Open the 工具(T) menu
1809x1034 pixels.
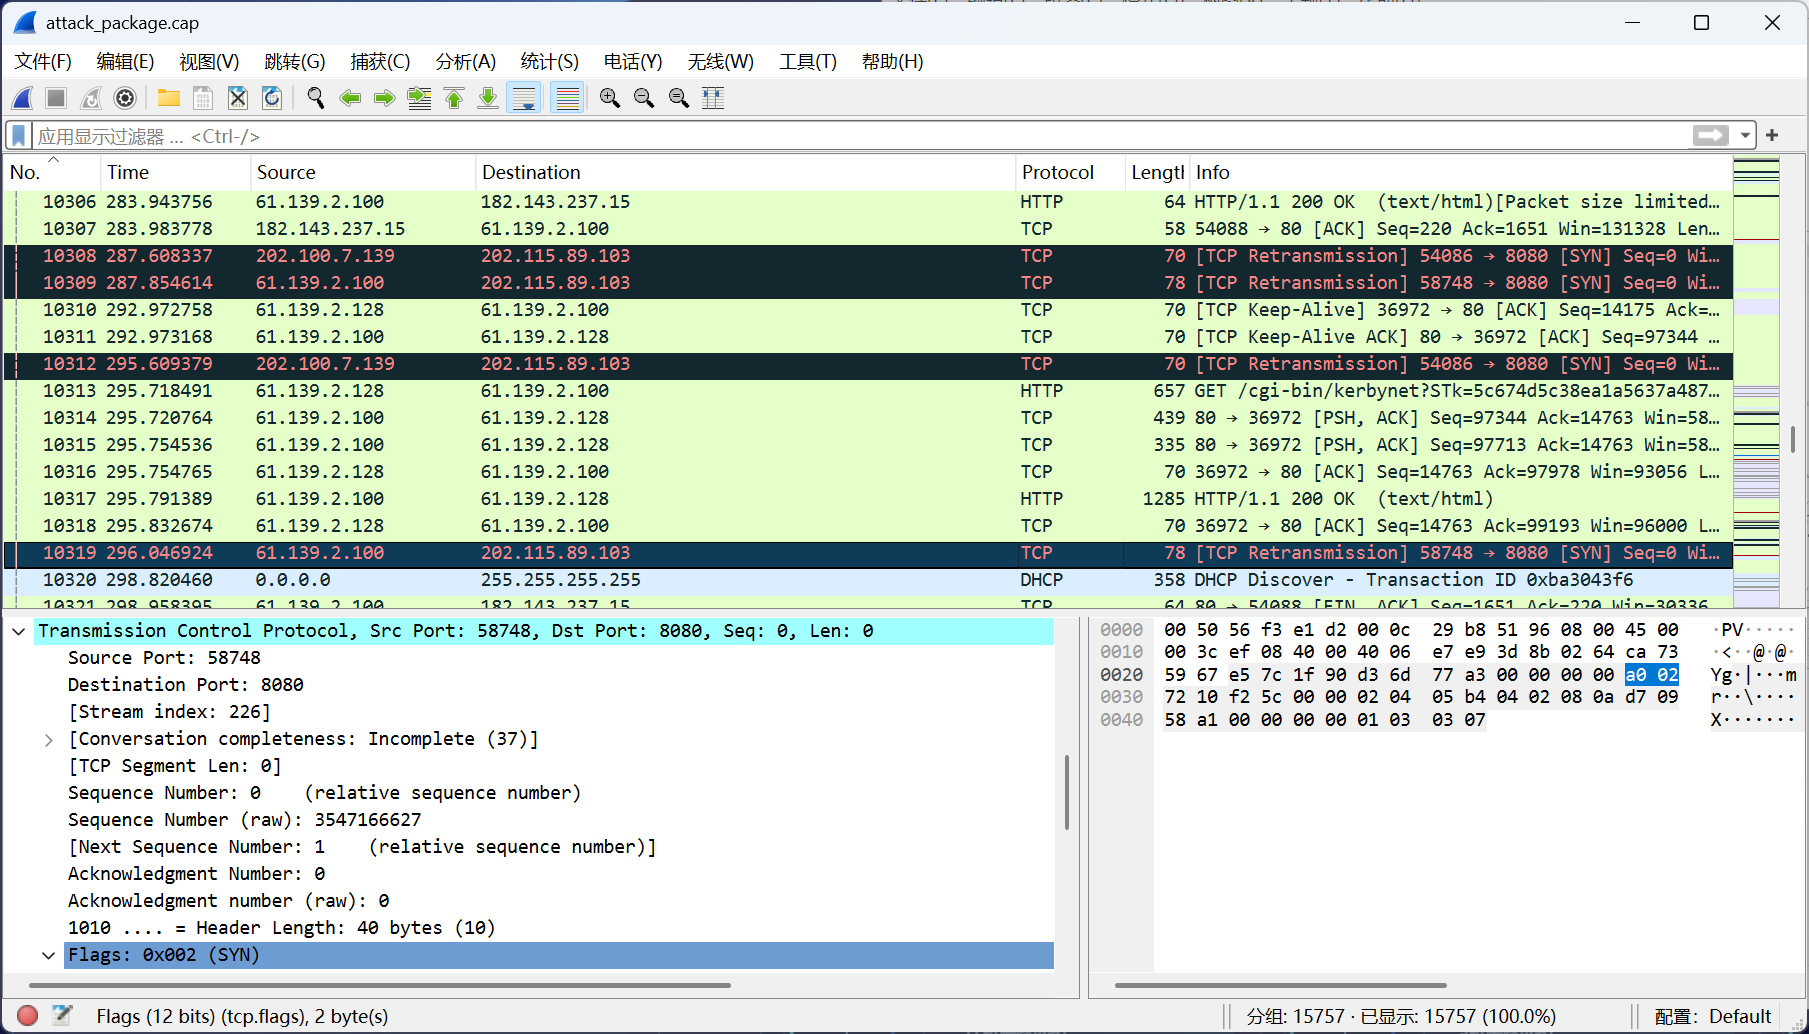pos(807,62)
